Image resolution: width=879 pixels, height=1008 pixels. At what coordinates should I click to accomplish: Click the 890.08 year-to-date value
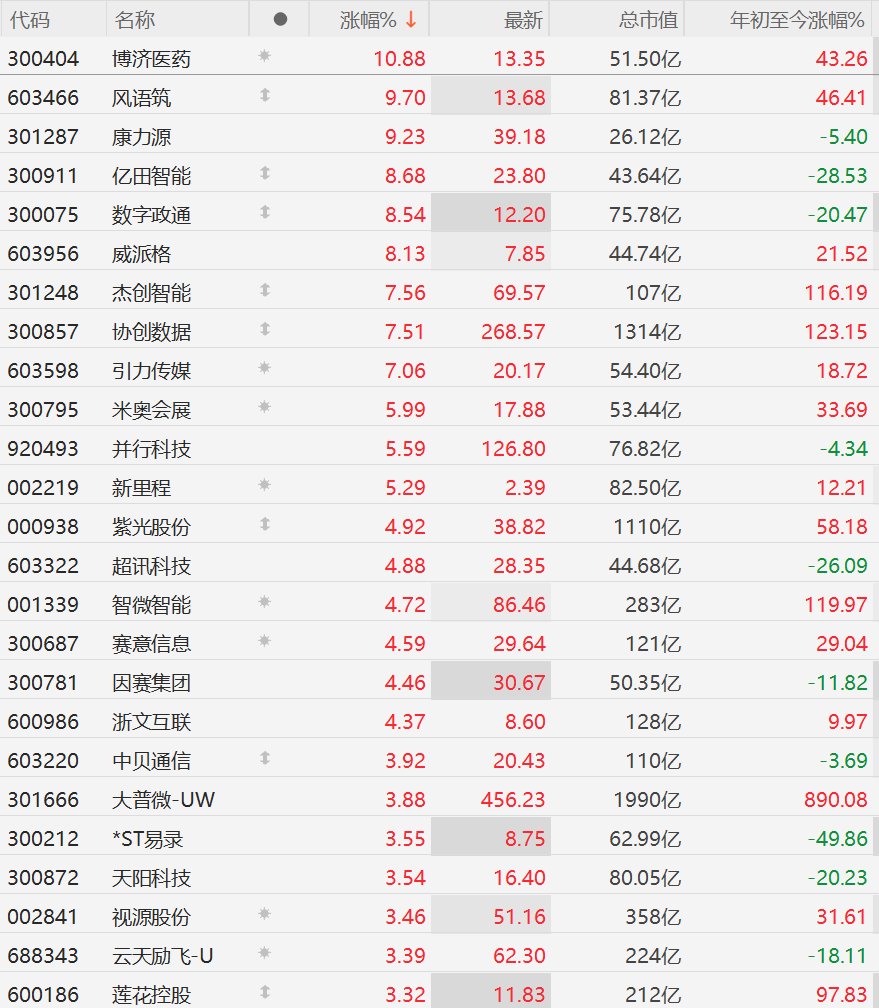[x=836, y=800]
